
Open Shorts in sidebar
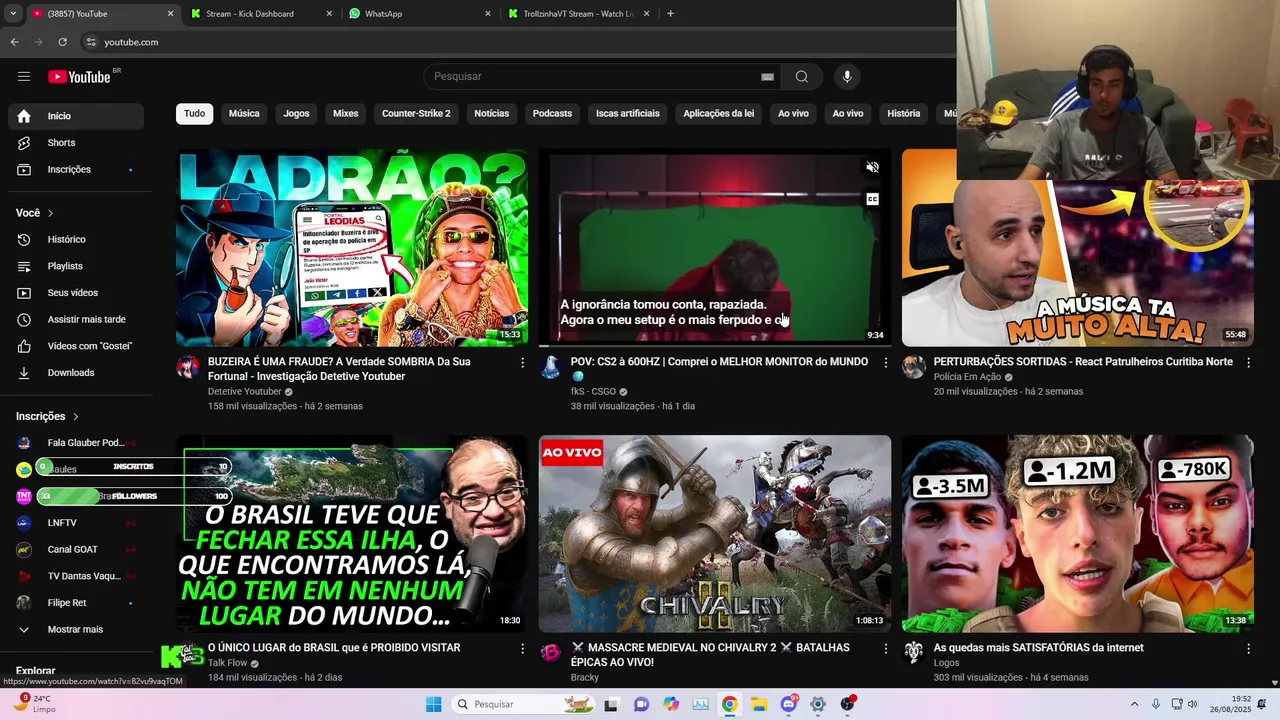point(76,143)
